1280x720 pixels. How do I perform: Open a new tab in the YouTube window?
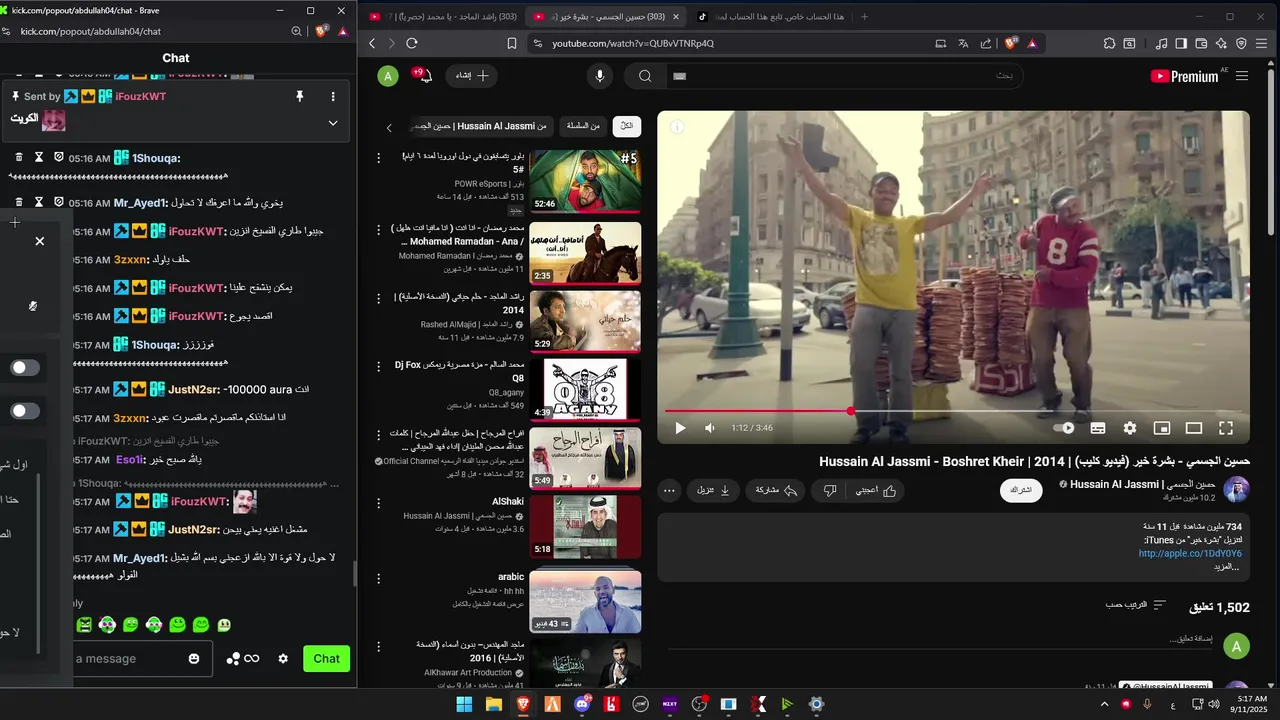864,16
